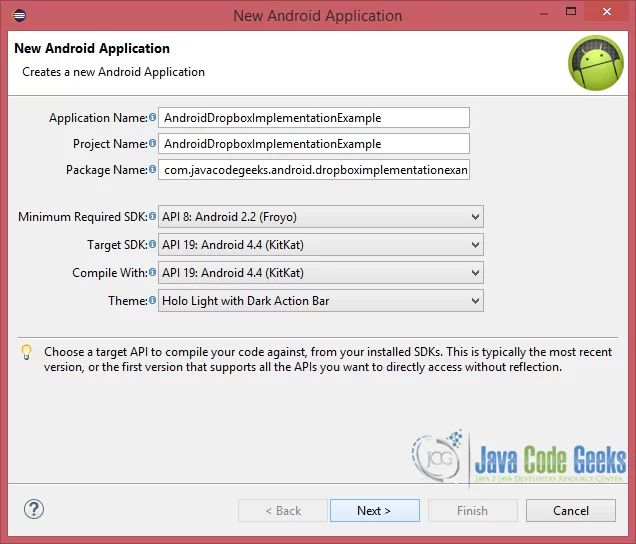
Task: Click the disabled Back button
Action: point(283,510)
